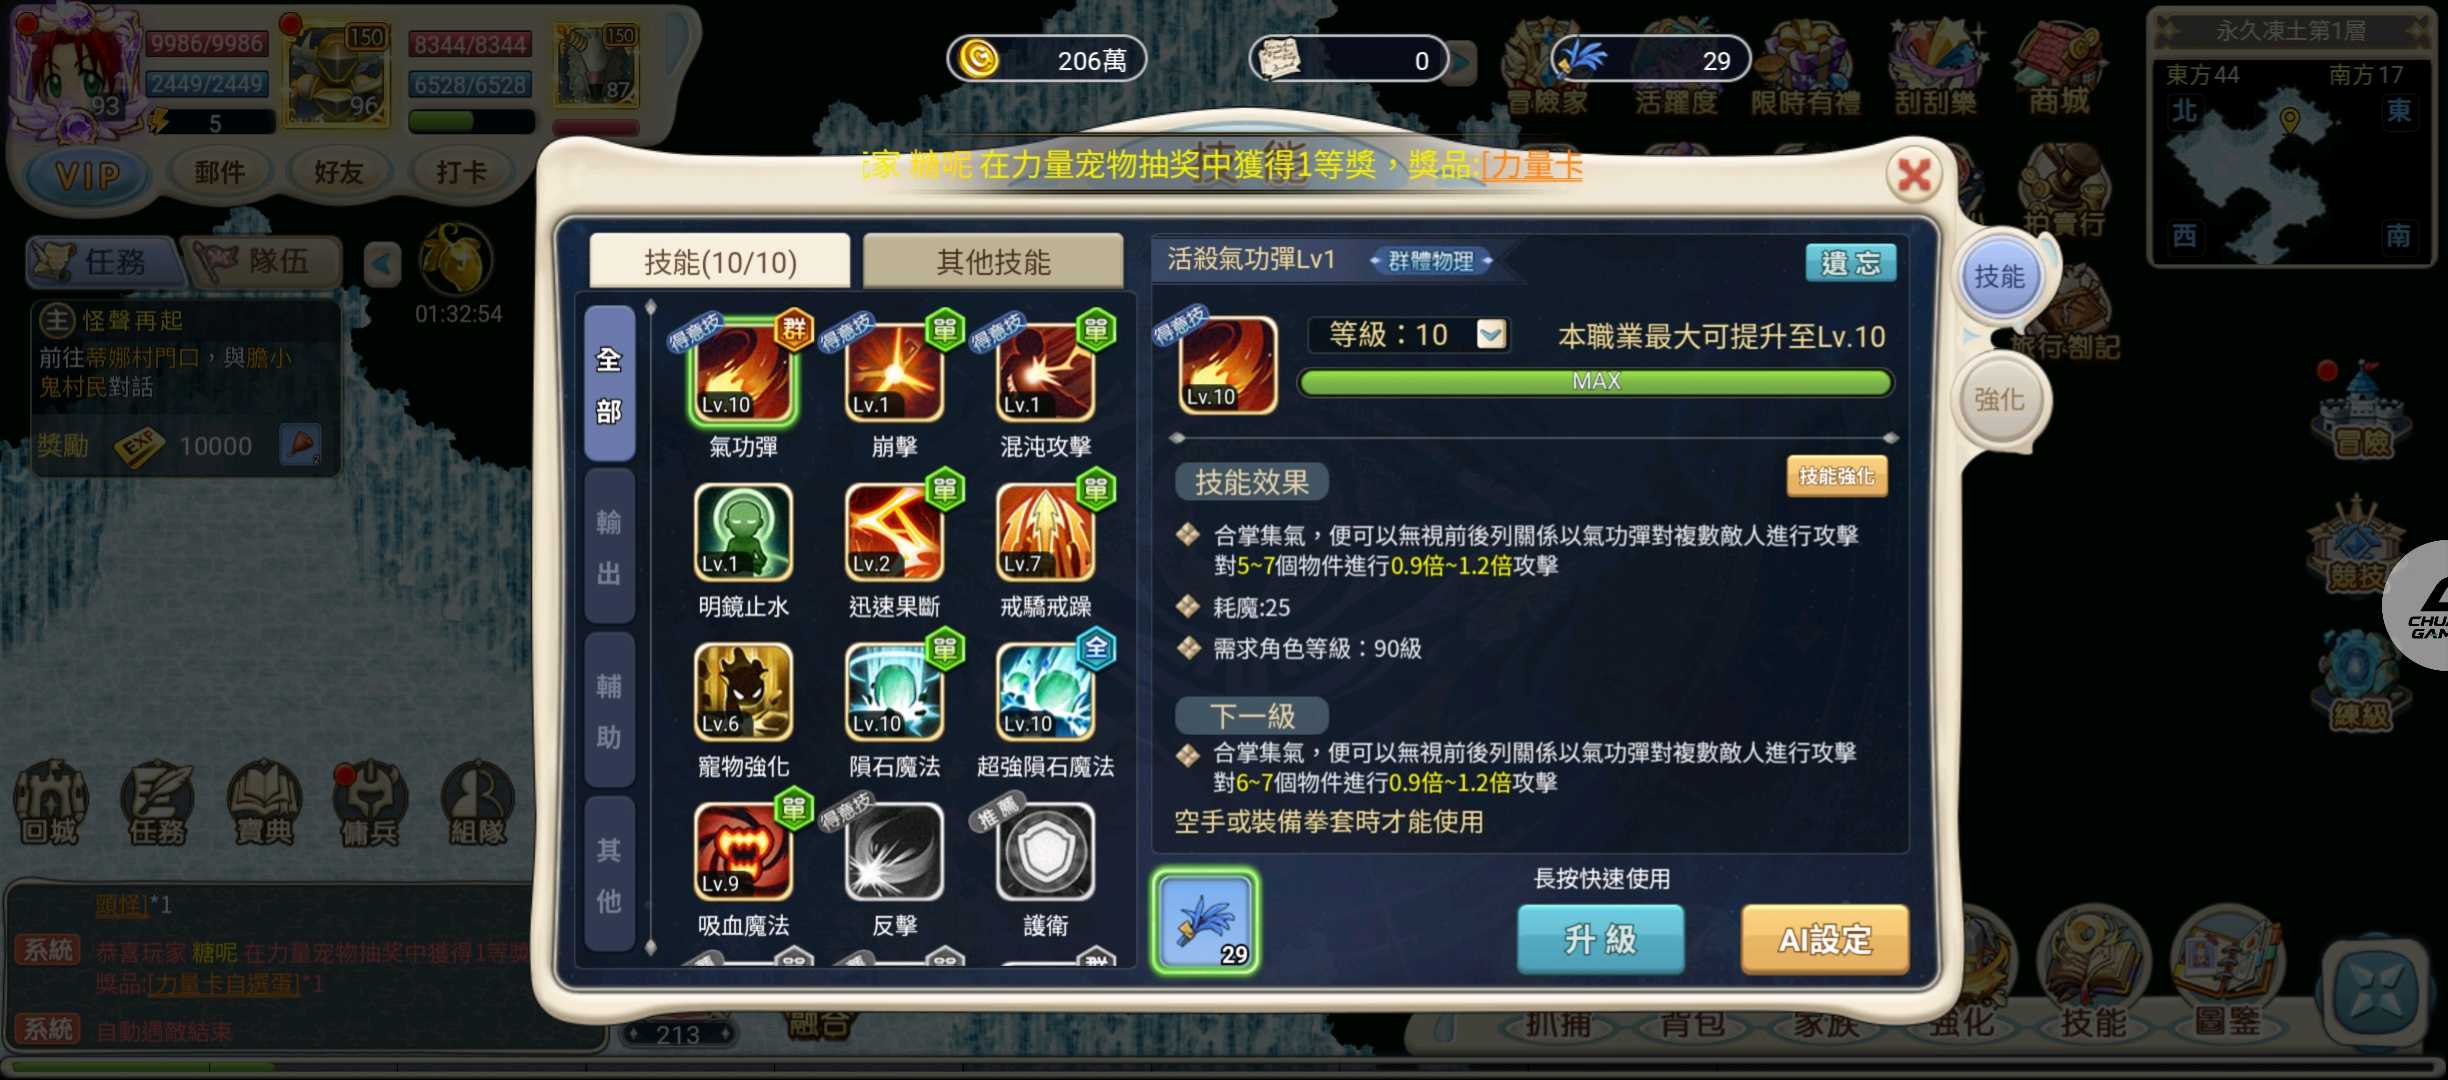The width and height of the screenshot is (2448, 1080).
Task: Select the 崩擊 skill icon
Action: [x=894, y=372]
